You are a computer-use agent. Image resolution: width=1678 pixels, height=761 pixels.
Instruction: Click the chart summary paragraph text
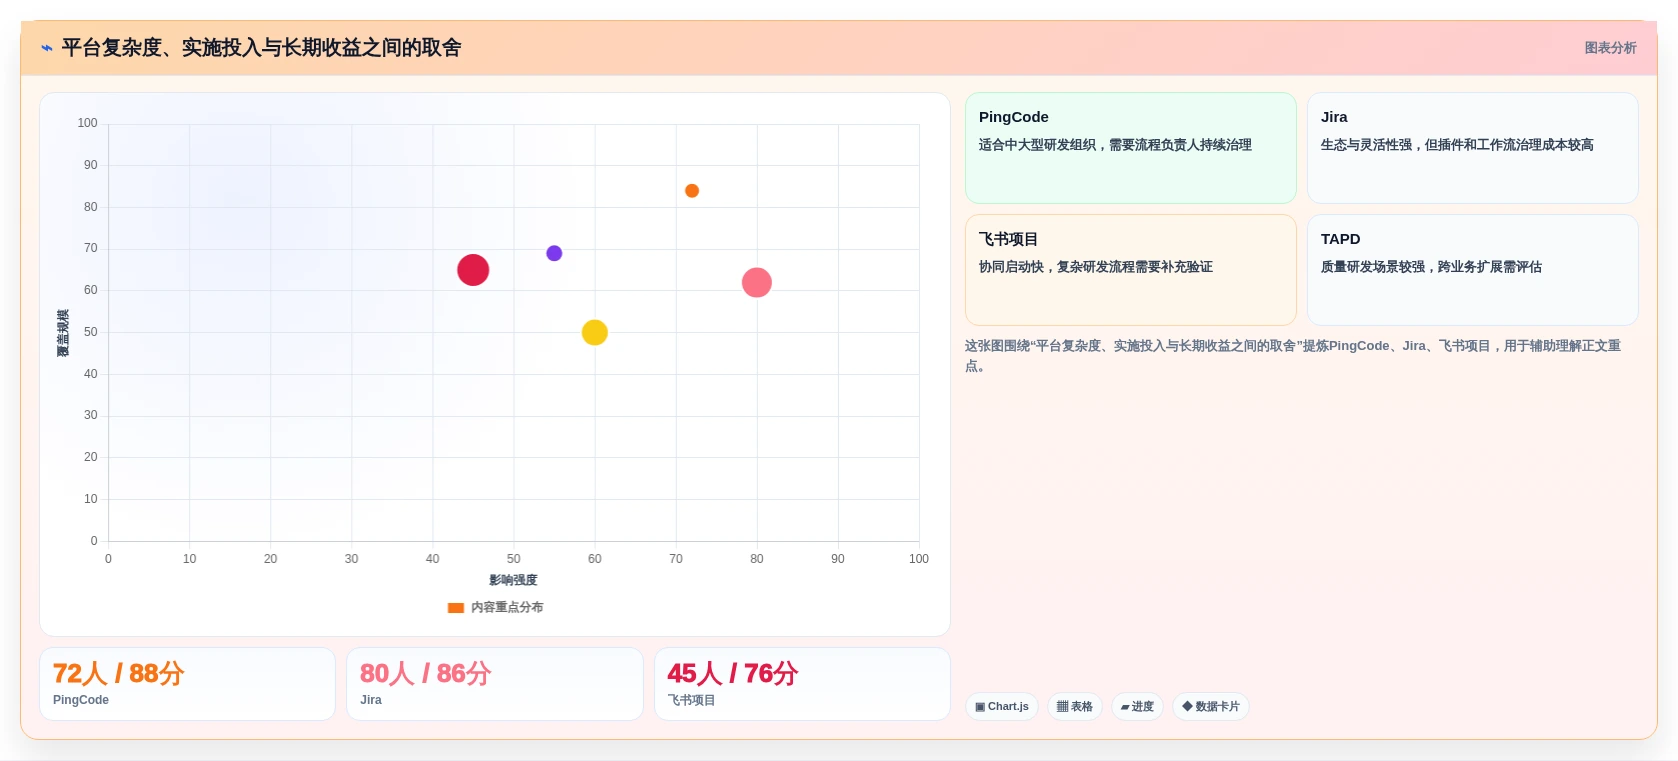pyautogui.click(x=1293, y=355)
